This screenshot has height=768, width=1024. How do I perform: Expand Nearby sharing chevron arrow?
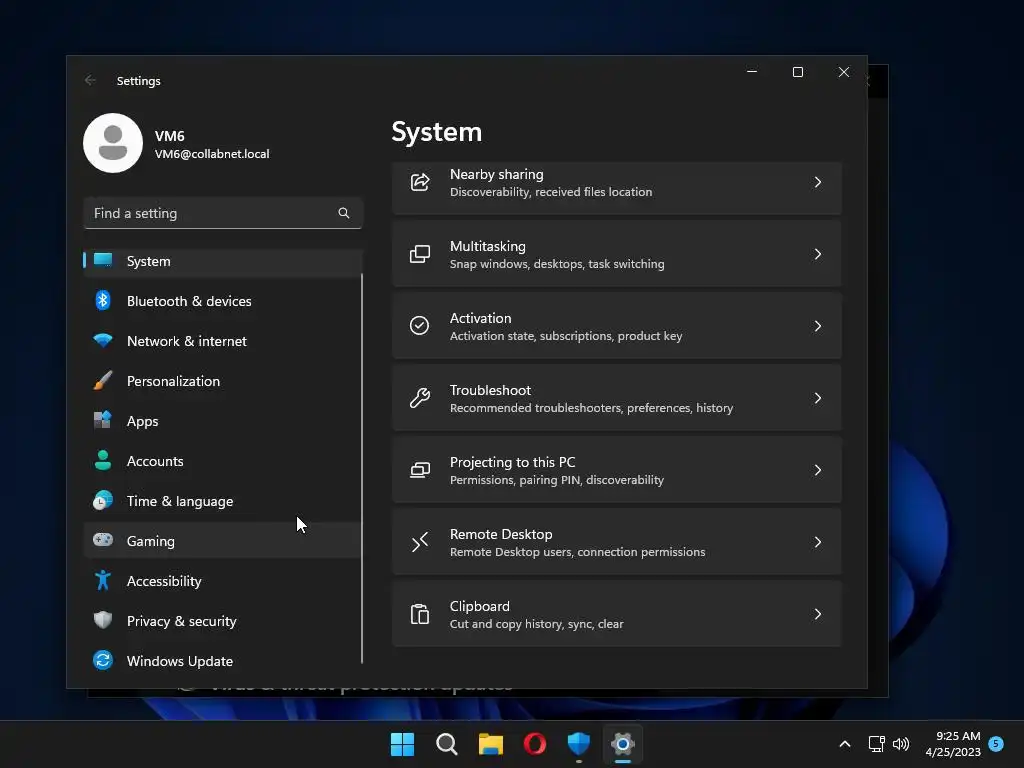[818, 182]
